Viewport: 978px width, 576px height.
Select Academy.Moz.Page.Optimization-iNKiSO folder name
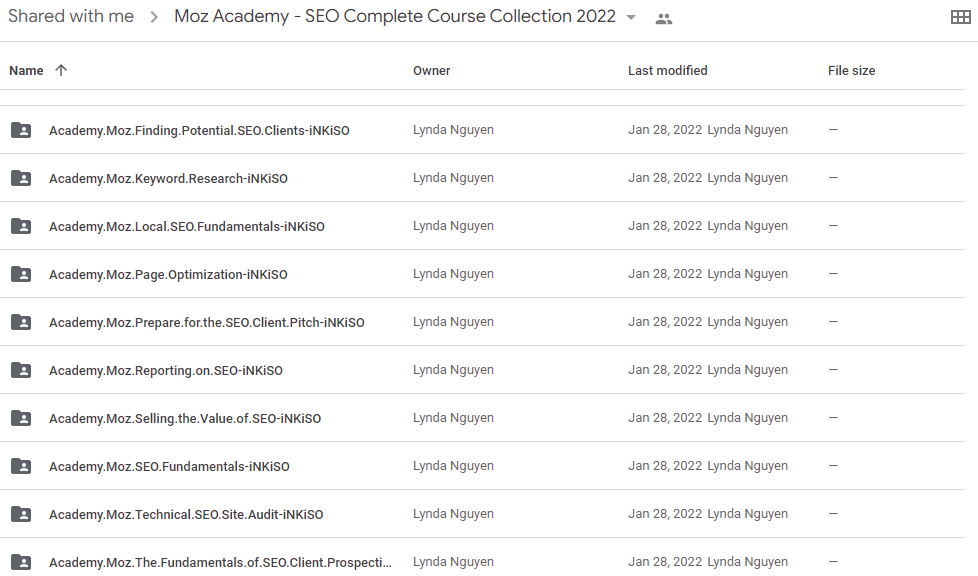[168, 275]
